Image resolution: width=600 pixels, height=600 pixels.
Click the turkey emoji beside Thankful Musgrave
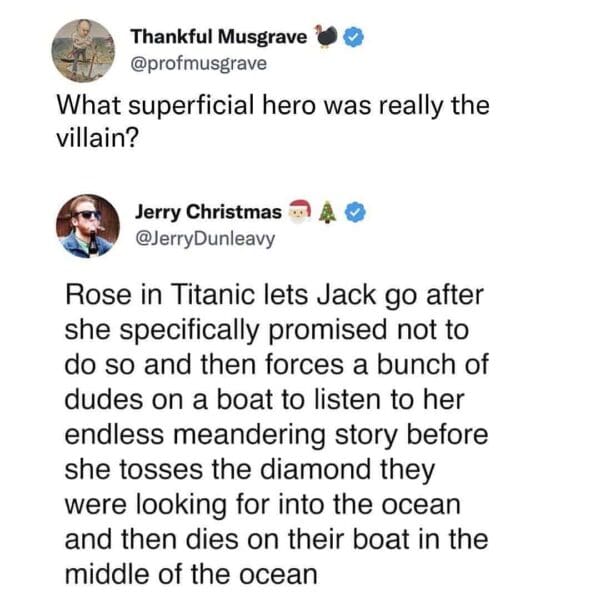click(x=326, y=37)
